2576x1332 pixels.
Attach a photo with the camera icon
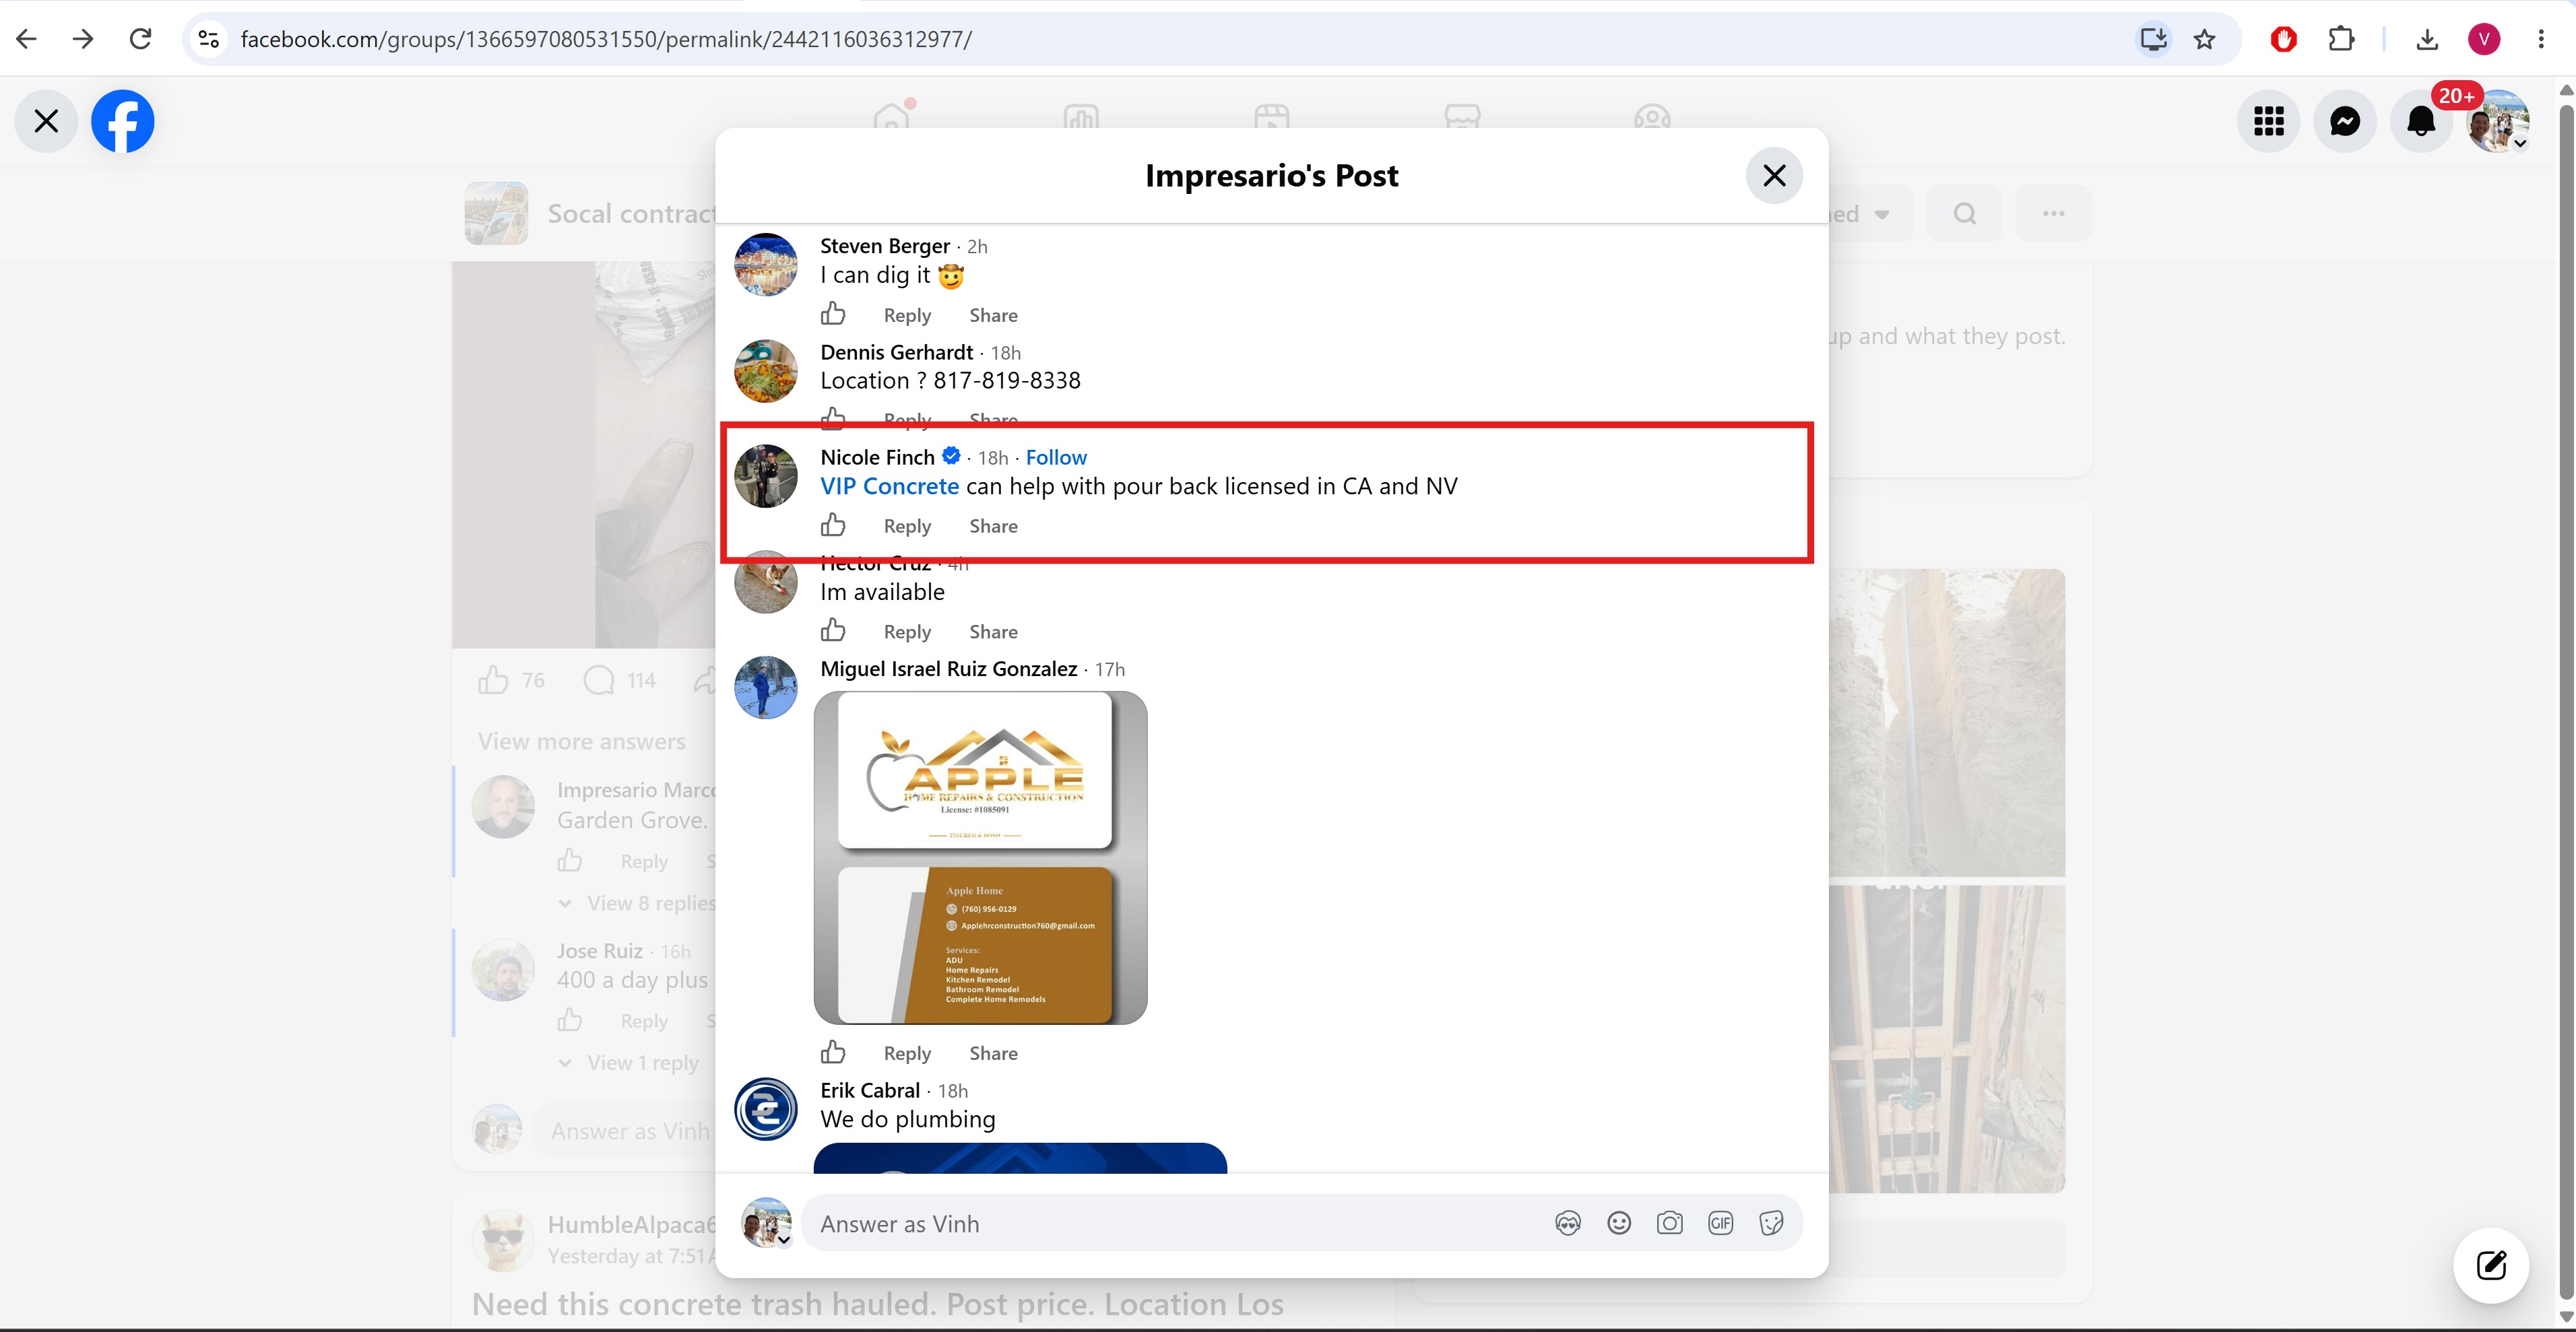[x=1669, y=1223]
